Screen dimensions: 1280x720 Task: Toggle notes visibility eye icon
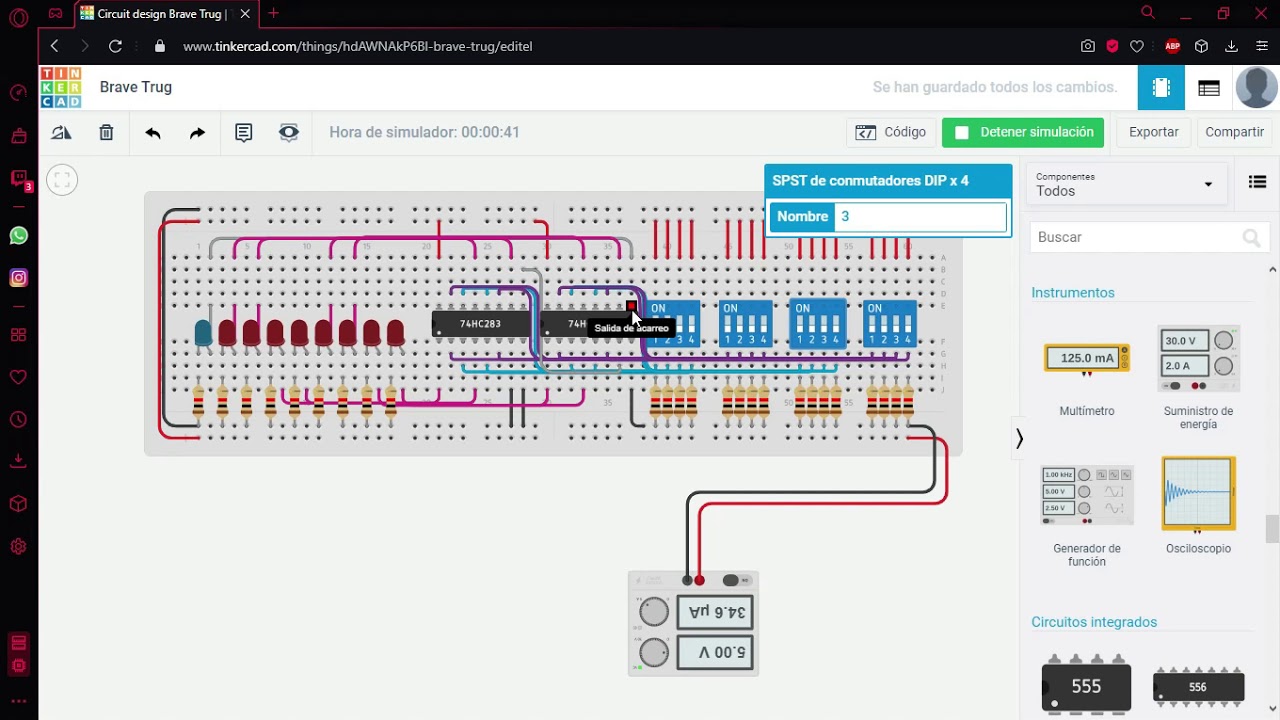tap(289, 132)
